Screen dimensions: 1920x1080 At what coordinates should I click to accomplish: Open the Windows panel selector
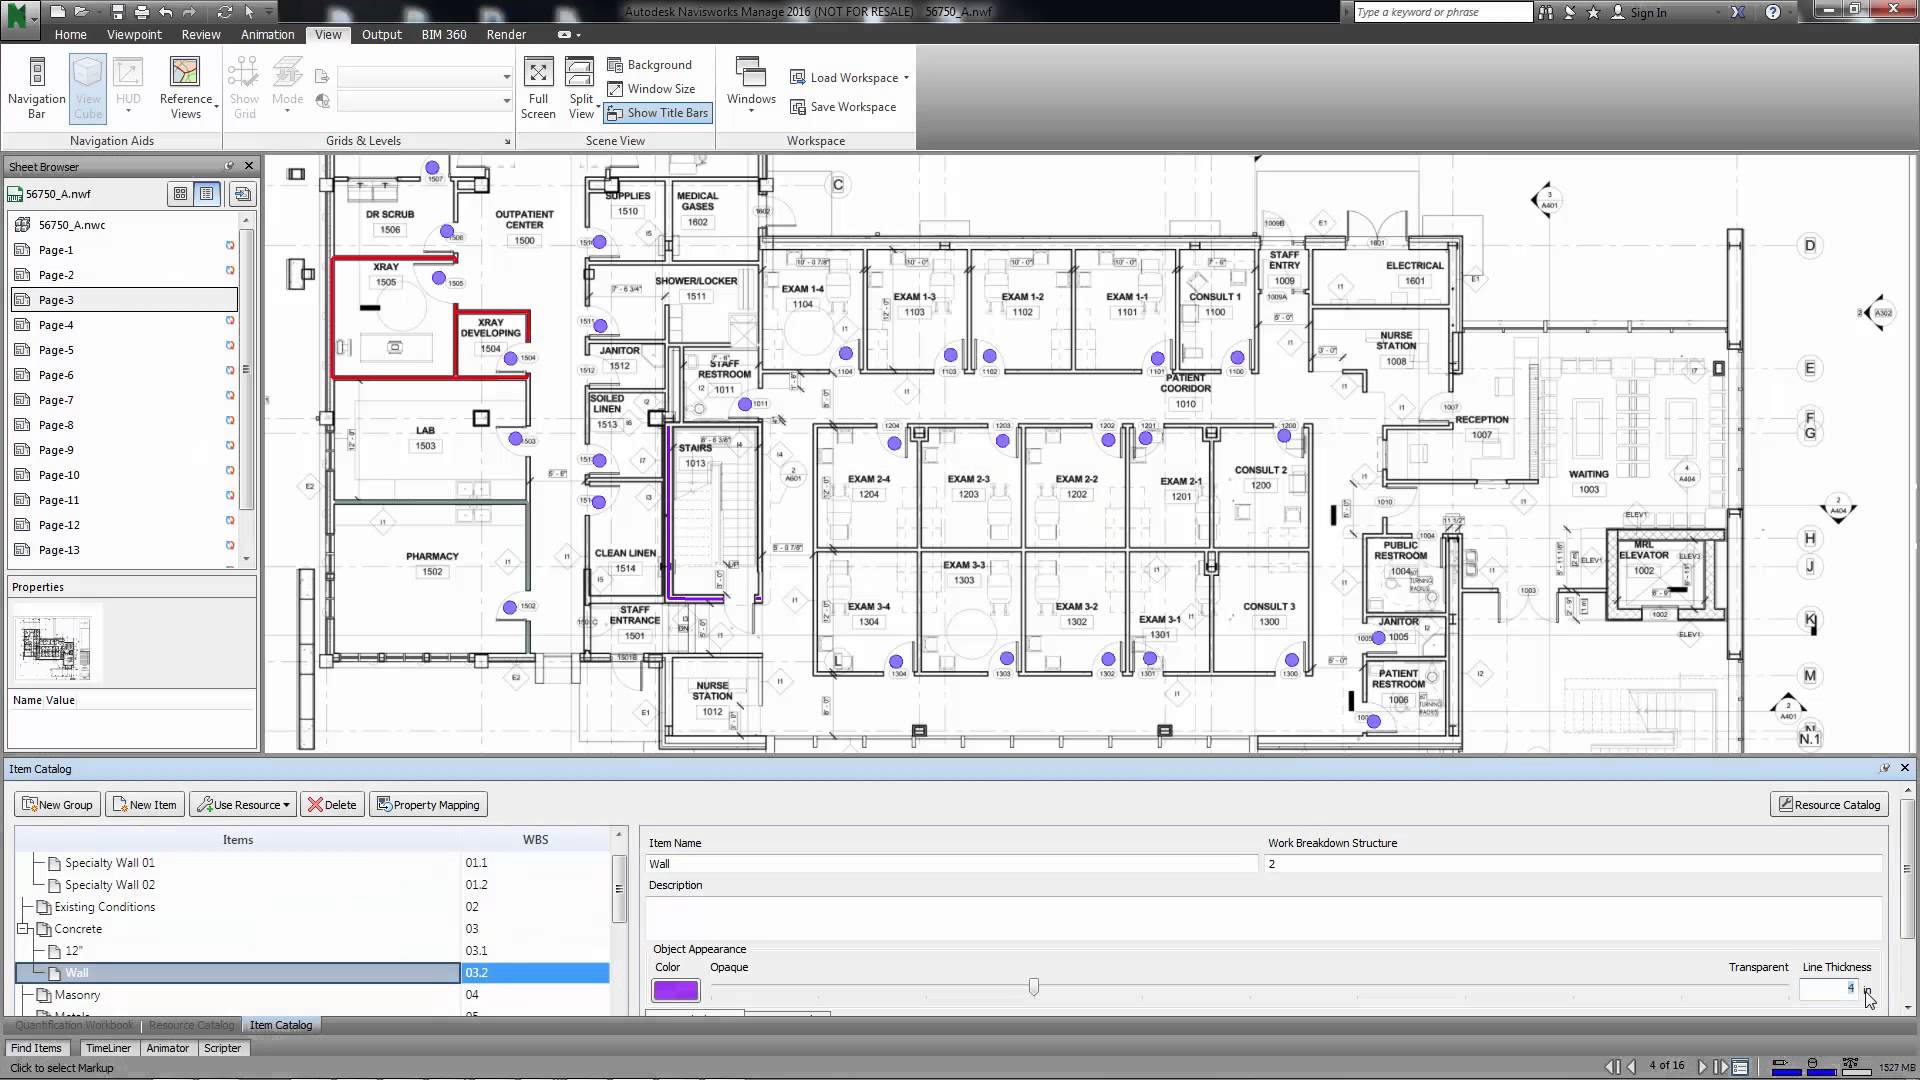point(750,88)
